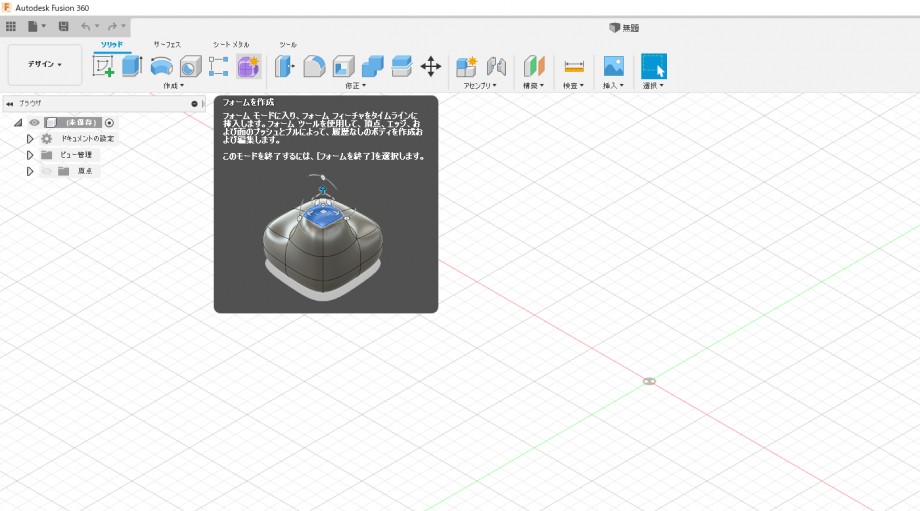The image size is (920, 511).
Task: Toggle visibility eye of the 原点 folder
Action: (x=46, y=171)
